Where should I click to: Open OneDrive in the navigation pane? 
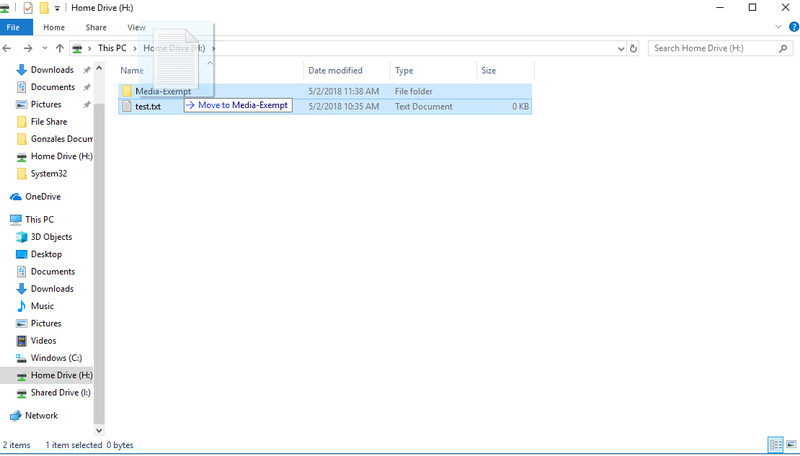pos(42,197)
